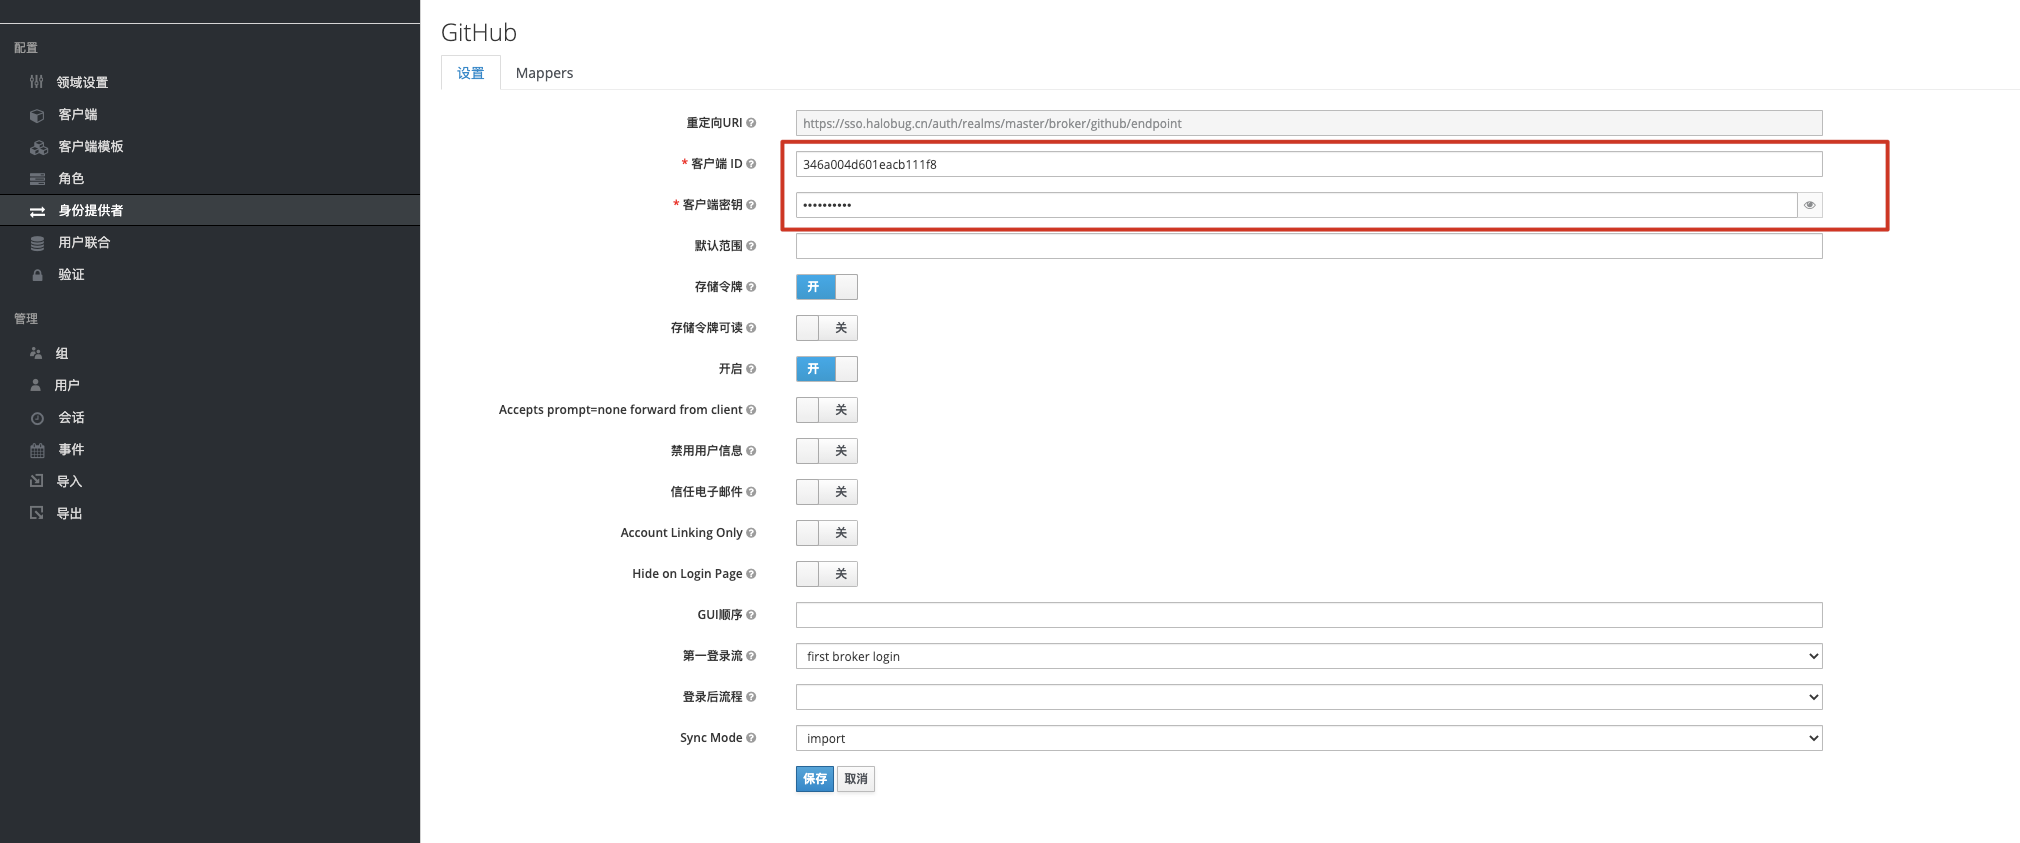Toggle Accepts prompt=none forward from client switch
Screen dimensions: 2020x843
tap(827, 410)
